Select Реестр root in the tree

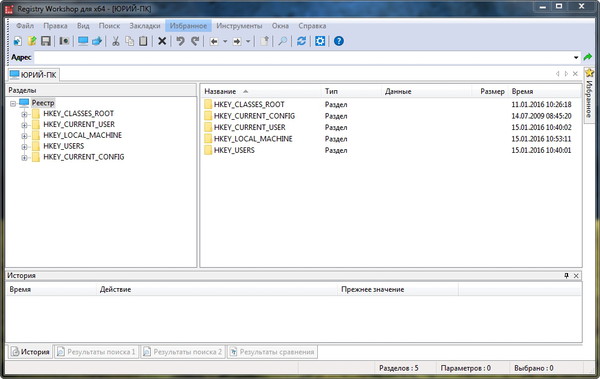[43, 103]
